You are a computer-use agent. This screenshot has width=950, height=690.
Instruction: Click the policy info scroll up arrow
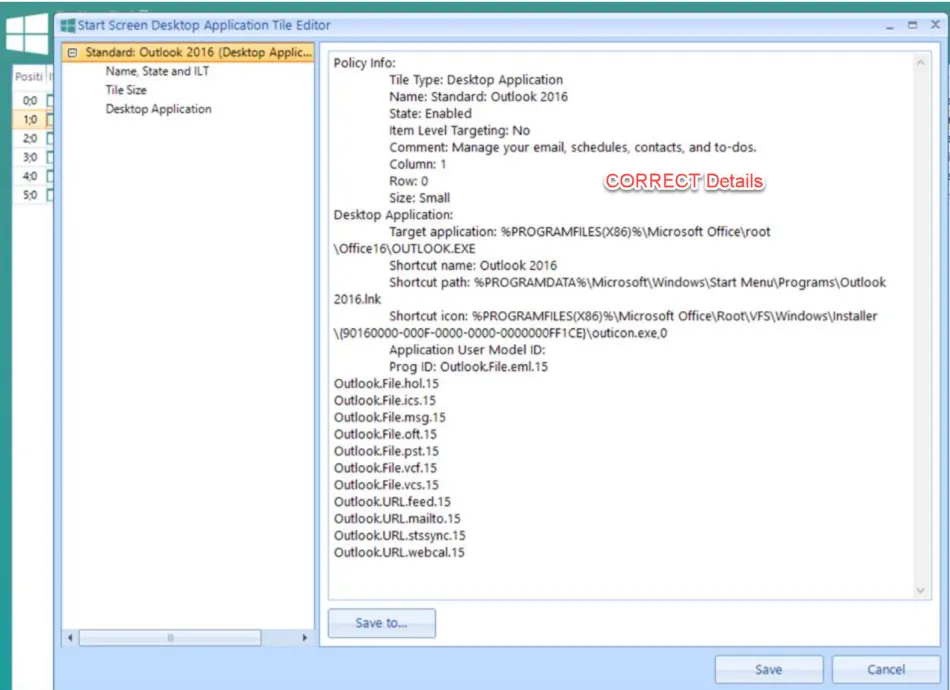click(922, 63)
